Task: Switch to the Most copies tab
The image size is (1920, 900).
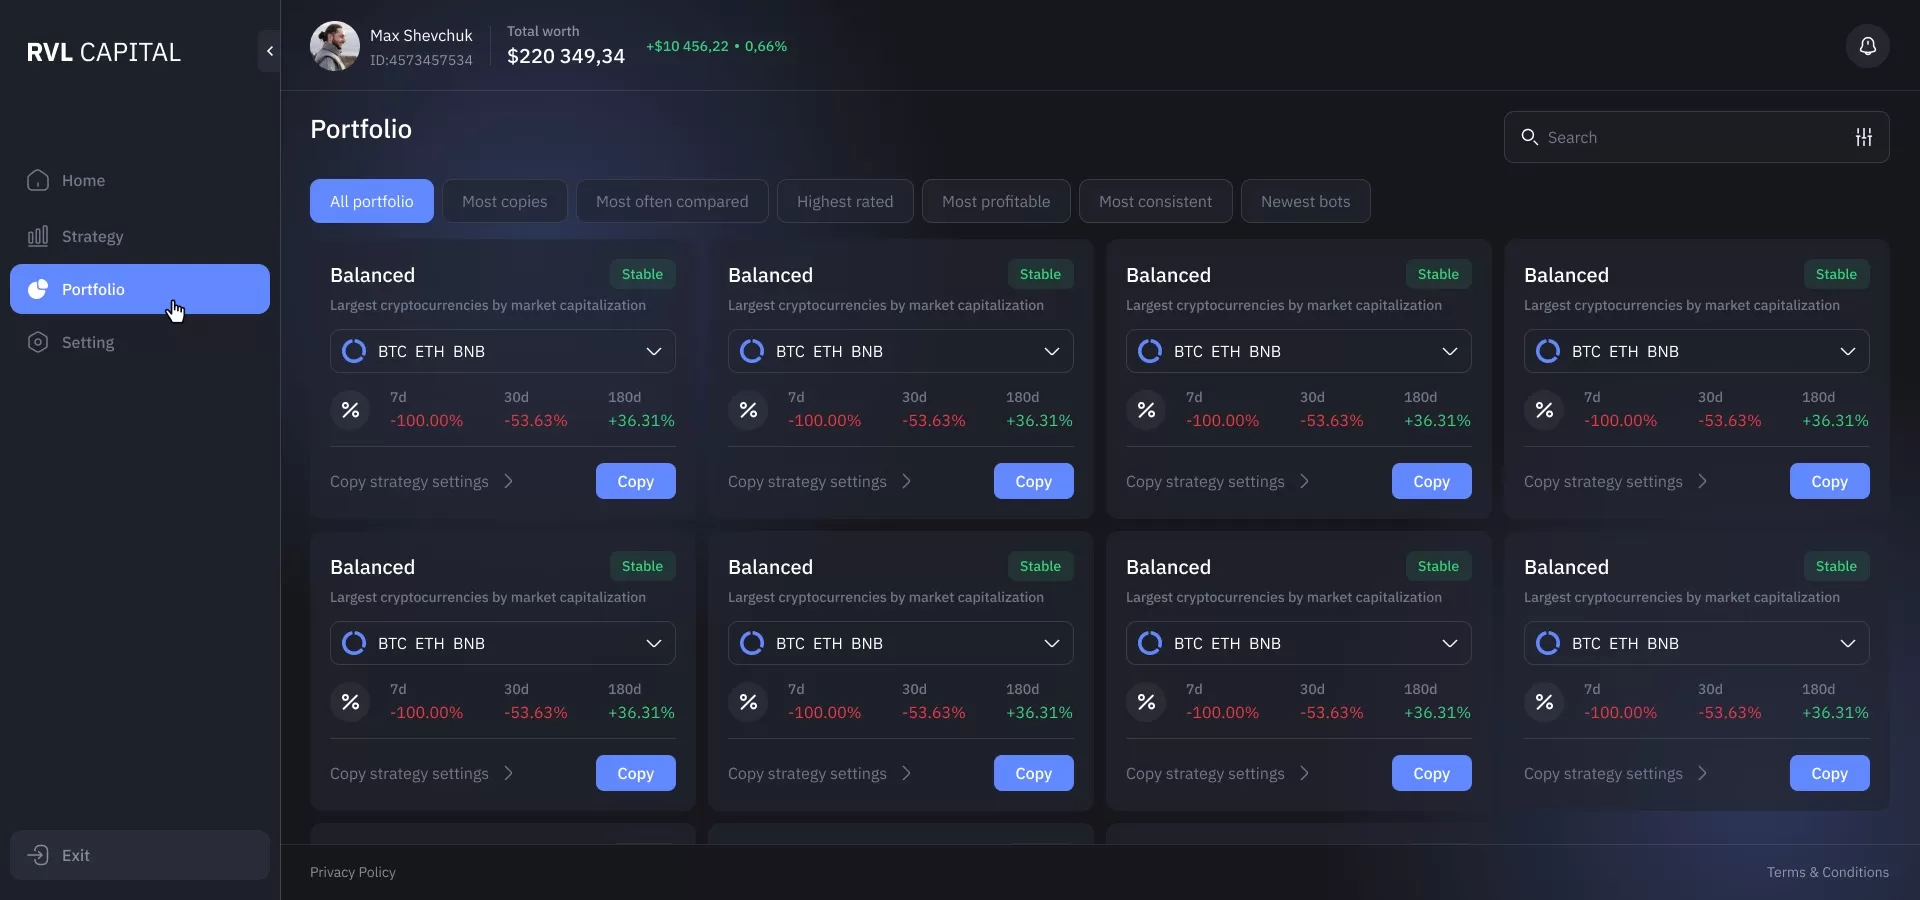Action: [x=504, y=202]
